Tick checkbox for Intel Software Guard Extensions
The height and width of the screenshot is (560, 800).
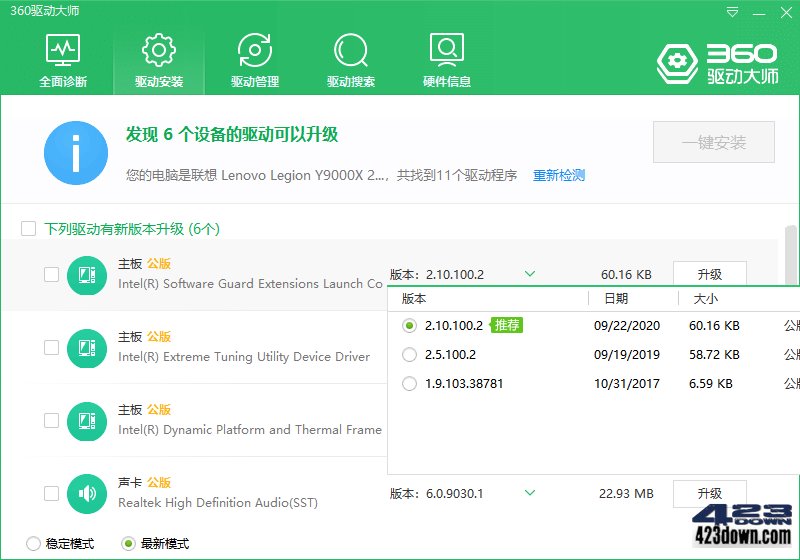click(52, 274)
